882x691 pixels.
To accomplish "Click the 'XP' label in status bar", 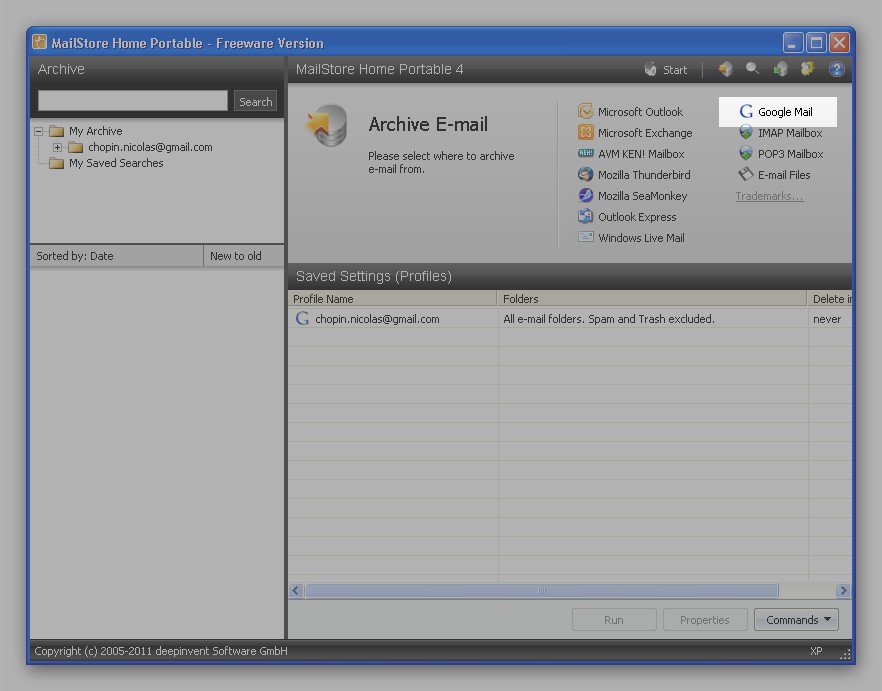I will [x=816, y=651].
